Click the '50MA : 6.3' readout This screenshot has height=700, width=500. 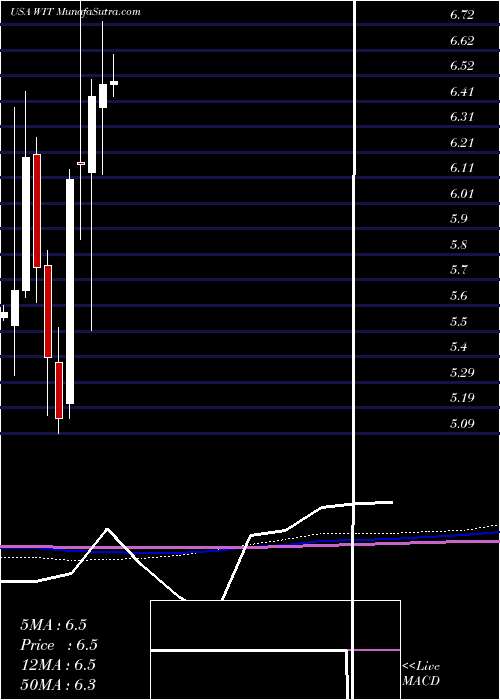click(x=58, y=684)
